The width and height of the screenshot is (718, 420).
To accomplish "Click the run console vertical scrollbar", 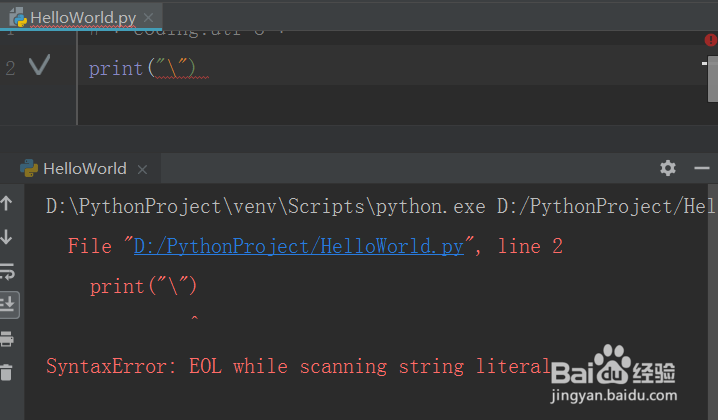I will (713, 302).
